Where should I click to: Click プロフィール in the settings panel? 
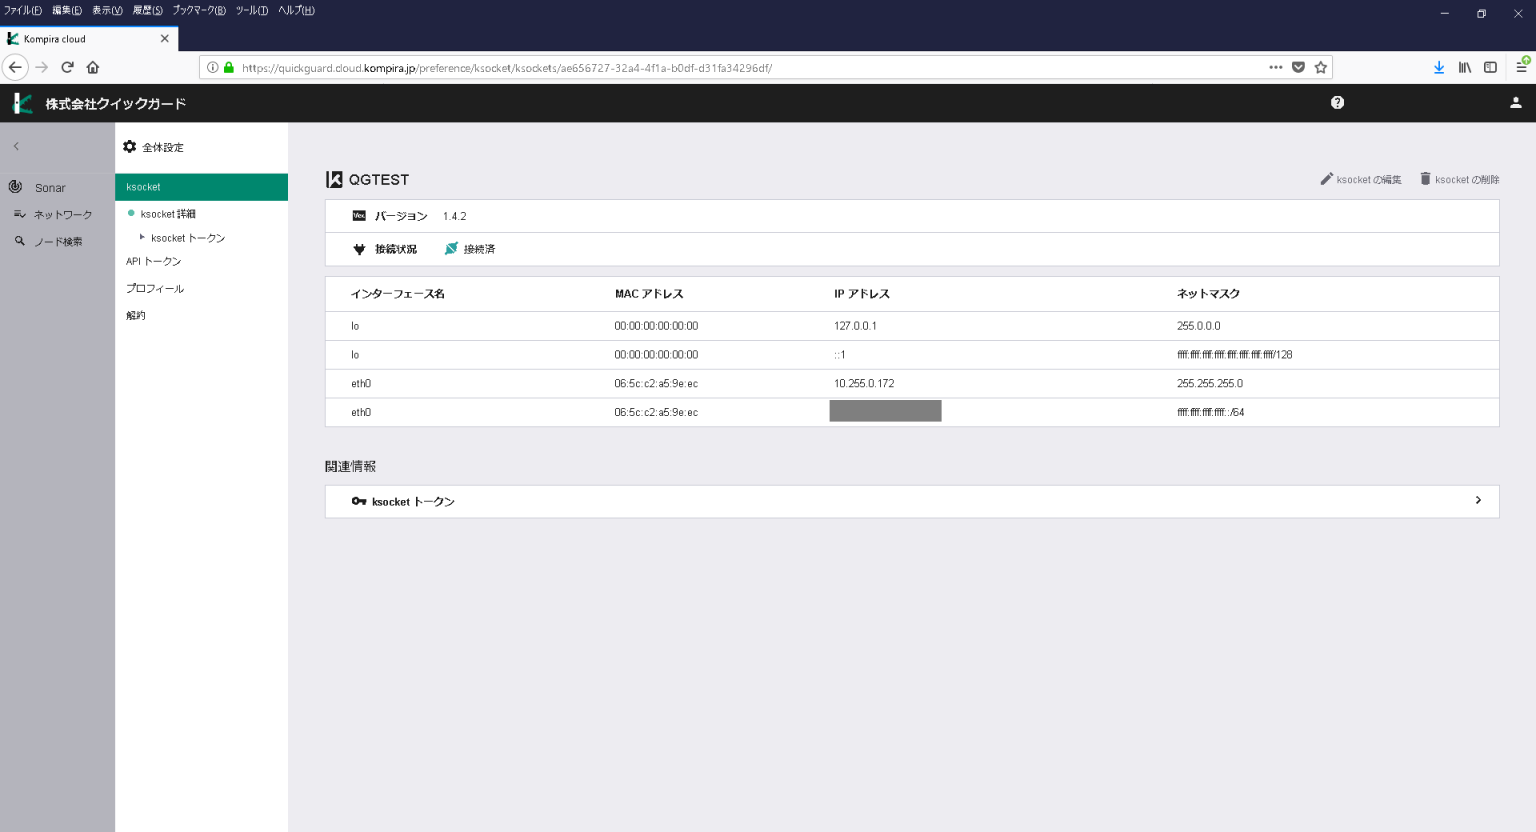point(156,288)
